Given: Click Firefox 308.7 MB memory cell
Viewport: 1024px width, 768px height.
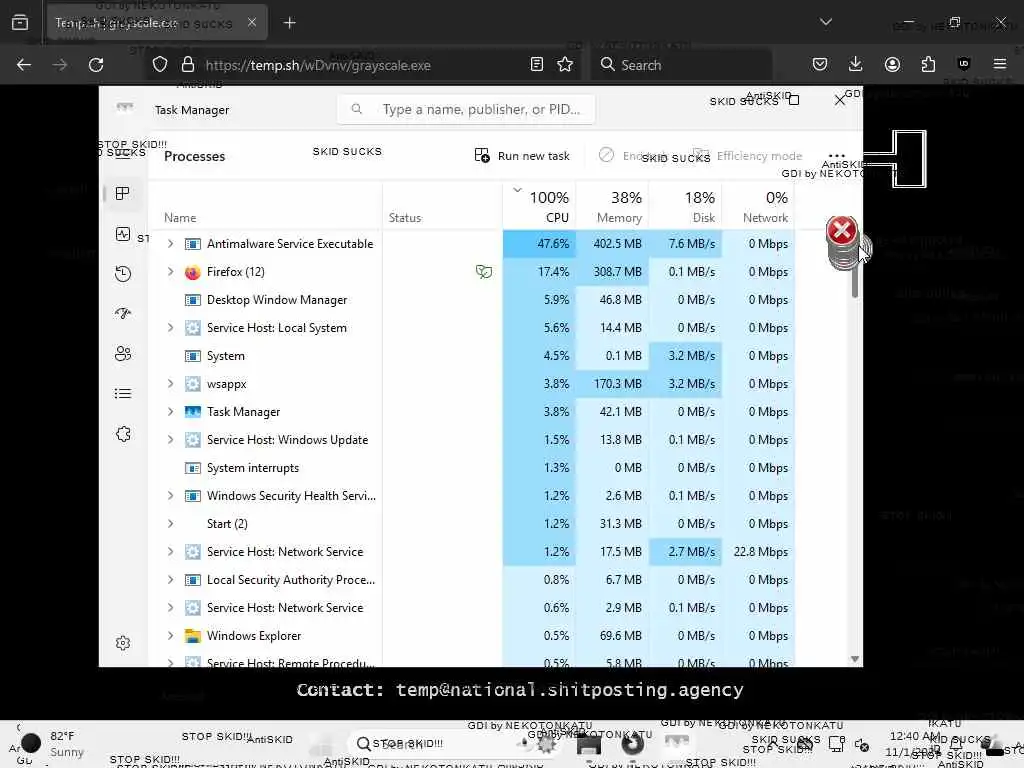Looking at the screenshot, I should coord(612,272).
